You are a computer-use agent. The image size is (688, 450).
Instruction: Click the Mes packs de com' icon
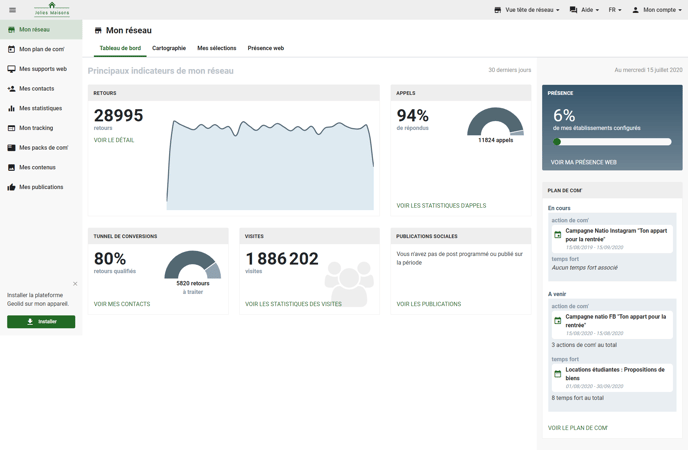(11, 148)
